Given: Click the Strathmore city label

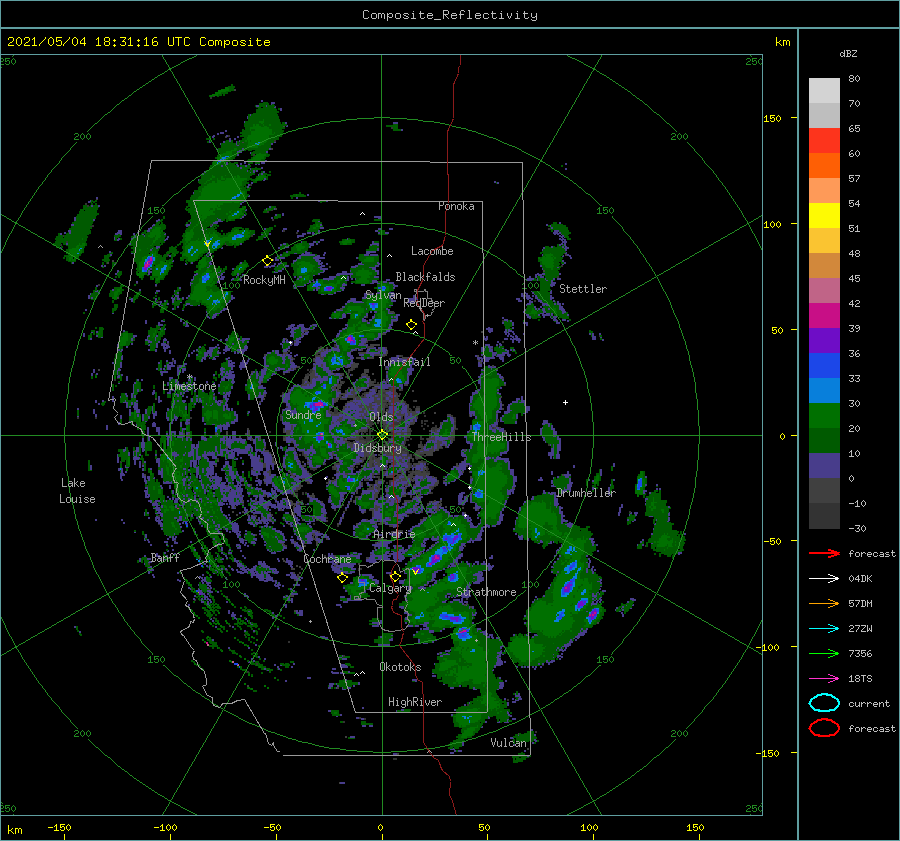Looking at the screenshot, I should click(x=486, y=592).
